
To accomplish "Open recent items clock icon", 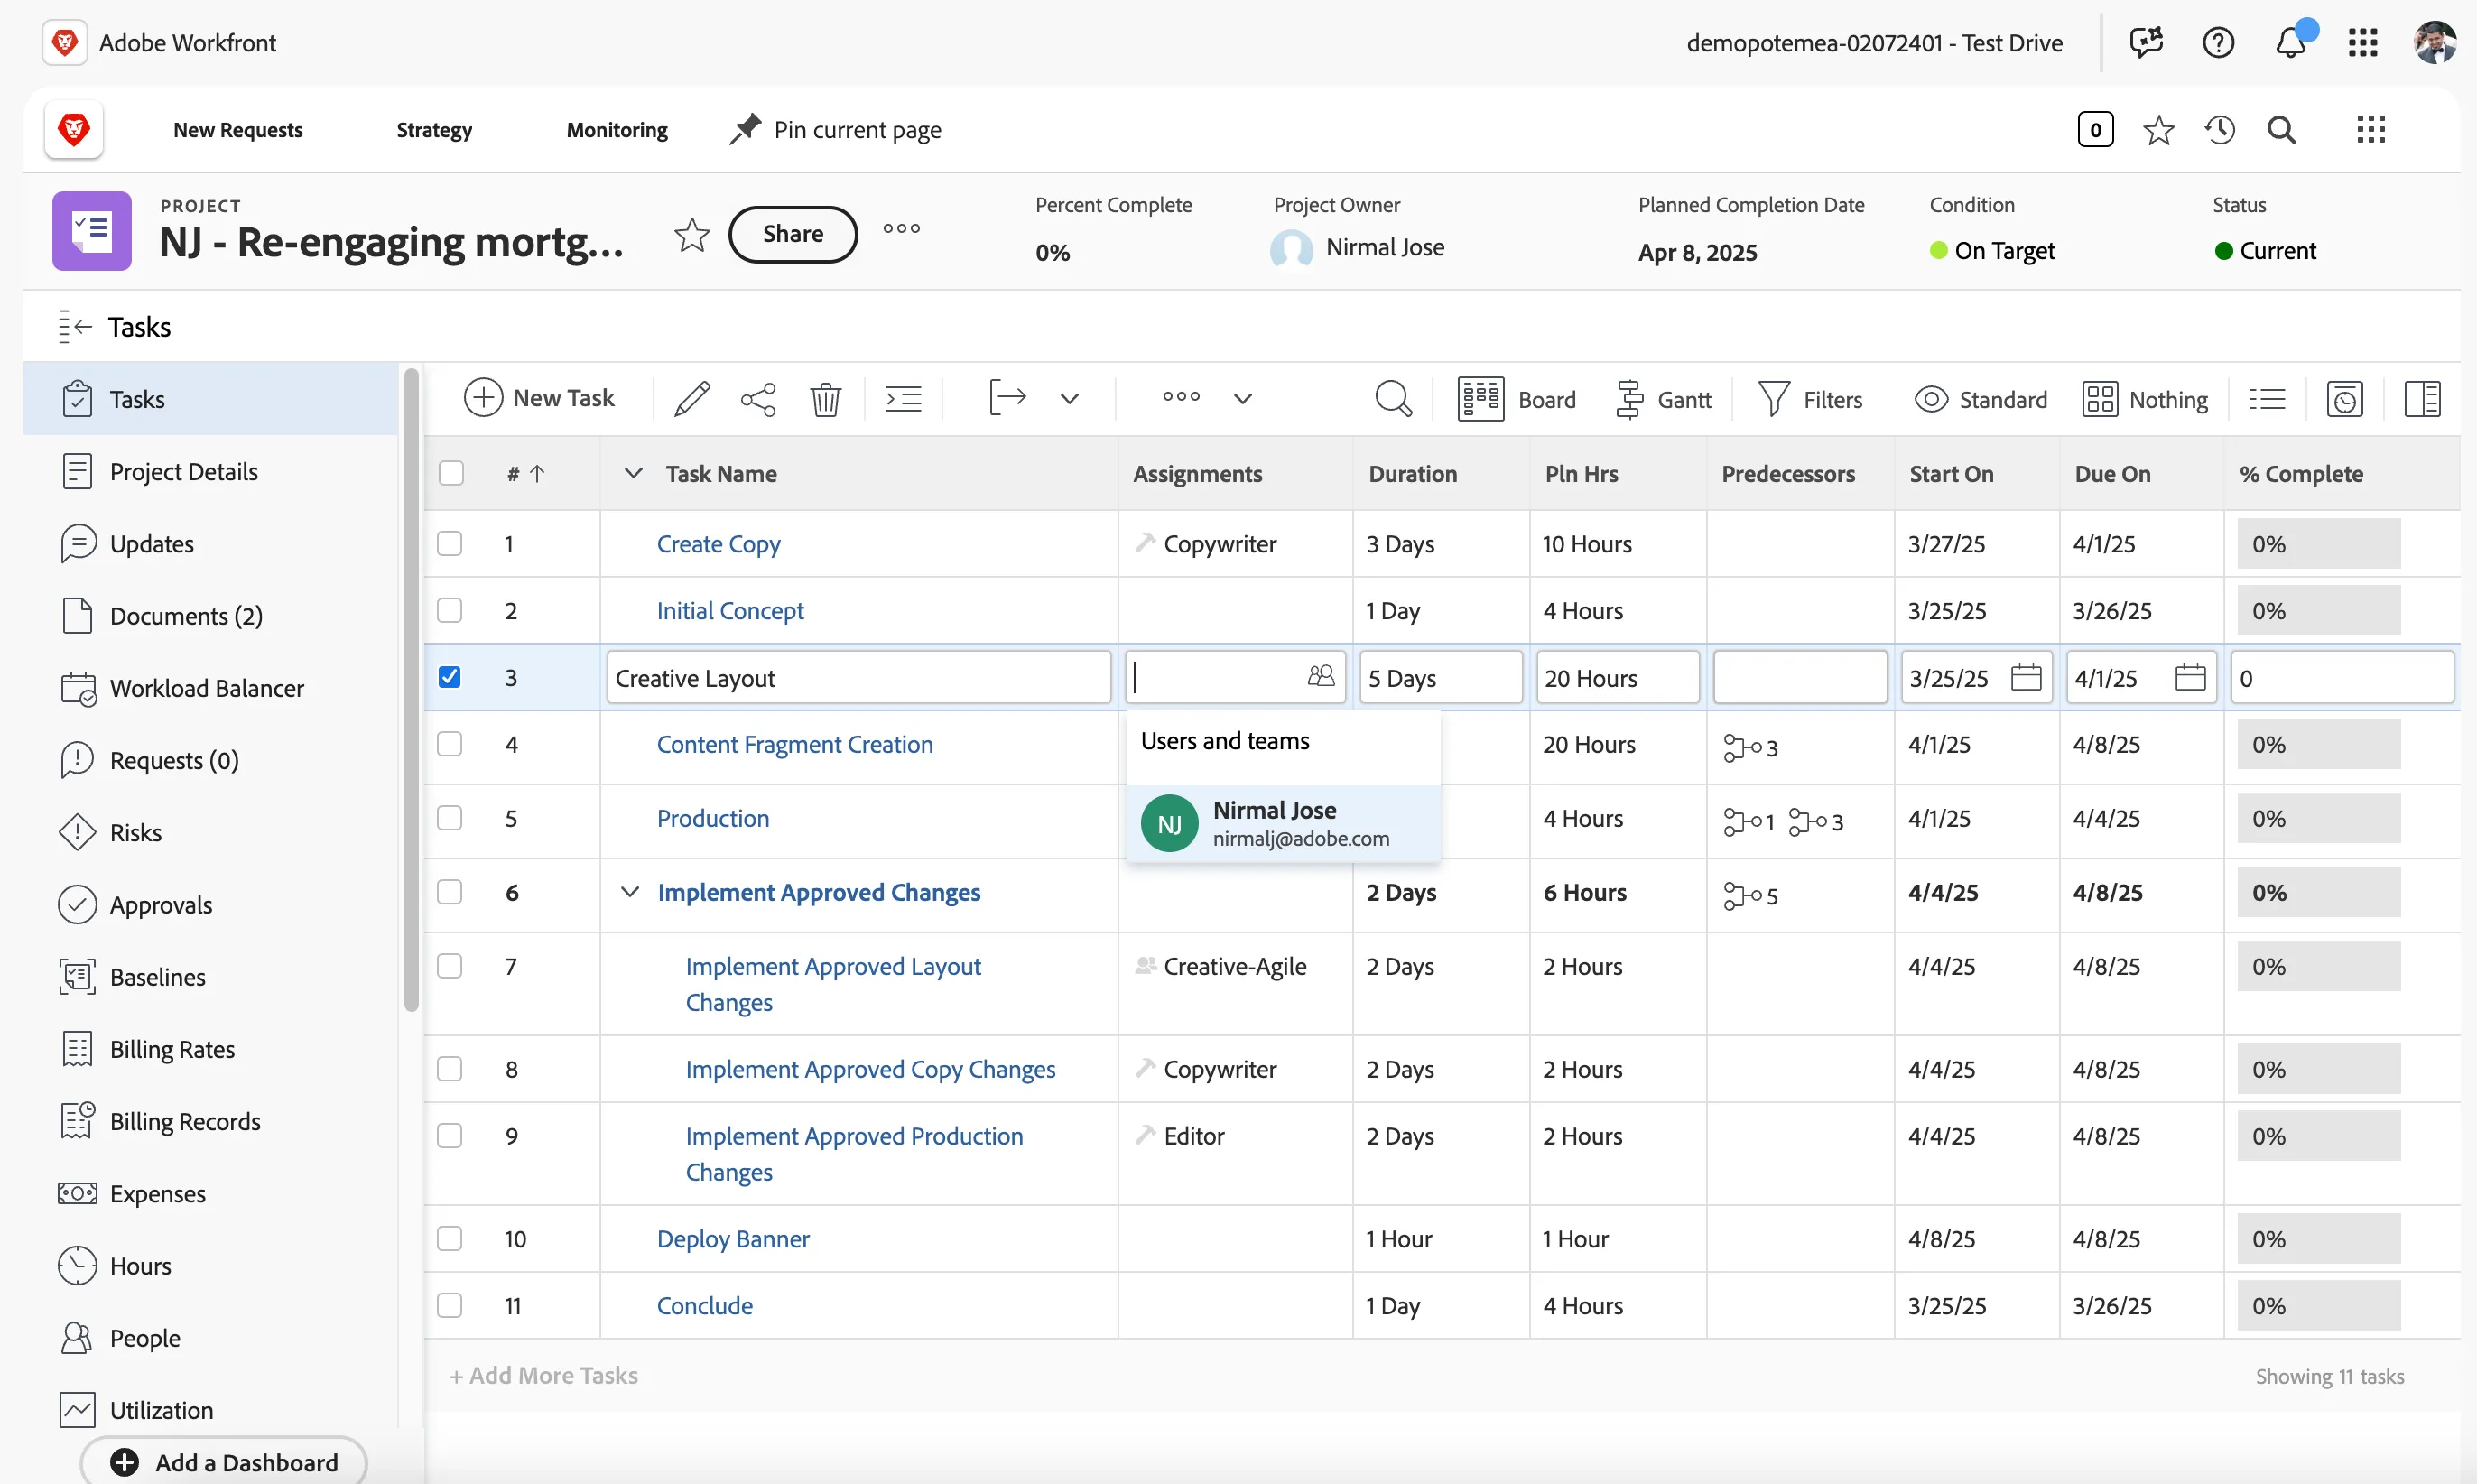I will (2220, 129).
